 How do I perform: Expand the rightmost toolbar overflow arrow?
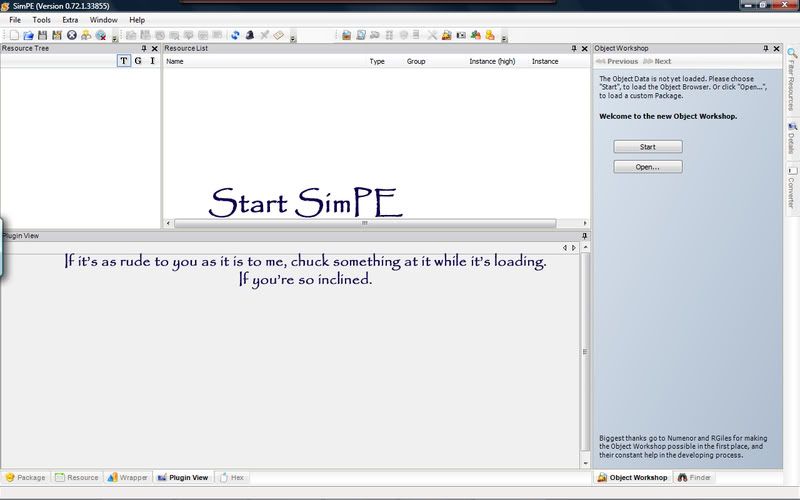pyautogui.click(x=504, y=37)
